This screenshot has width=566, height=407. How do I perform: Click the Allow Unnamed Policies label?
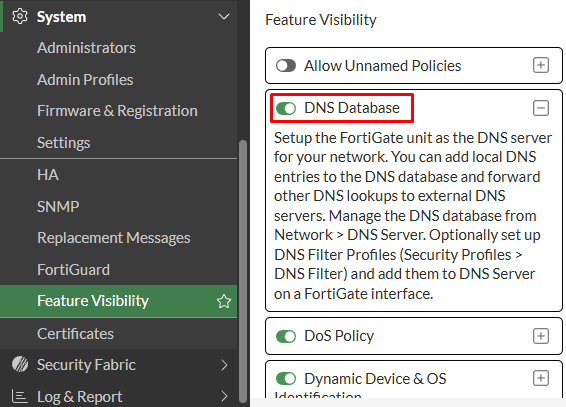coord(383,66)
